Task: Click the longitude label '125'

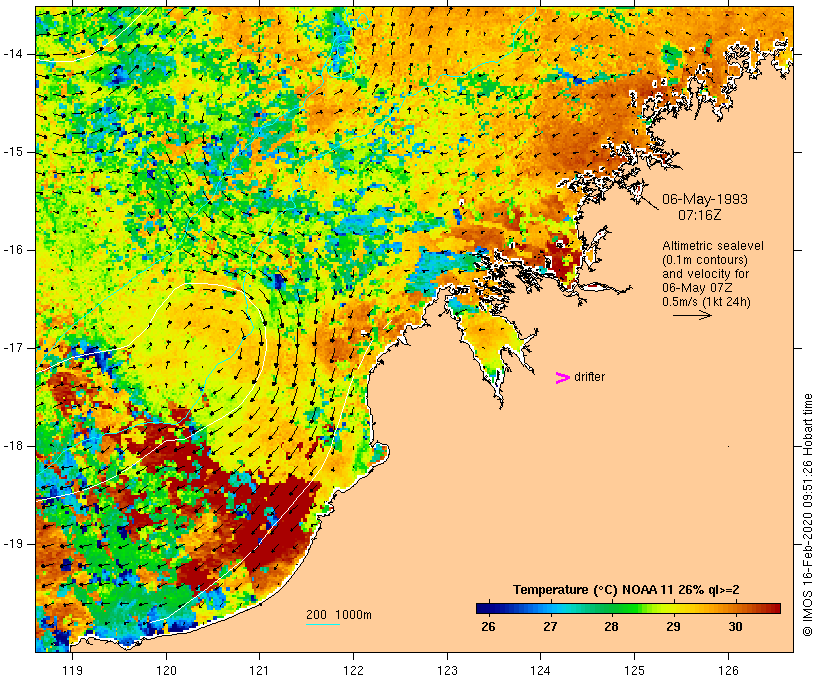Action: coord(635,671)
